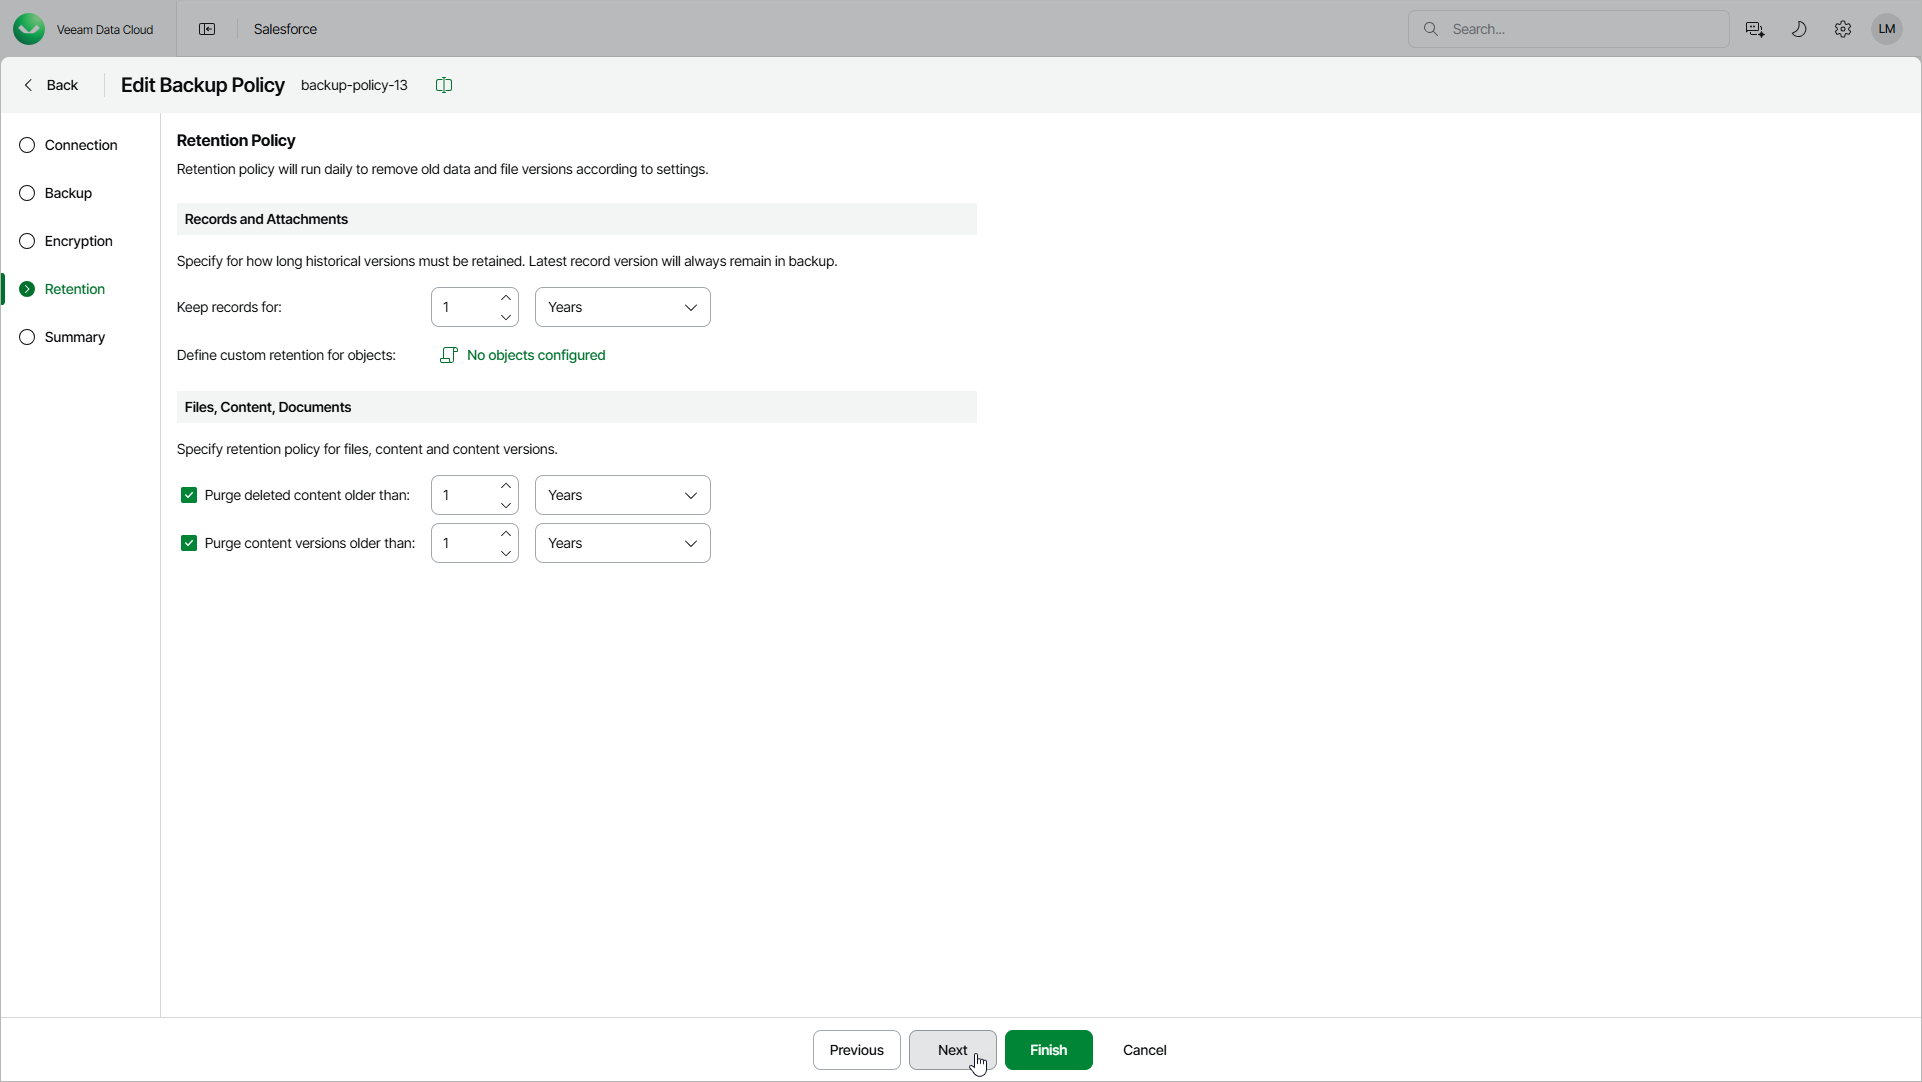Uncheck Purge deleted content older than

click(x=189, y=495)
